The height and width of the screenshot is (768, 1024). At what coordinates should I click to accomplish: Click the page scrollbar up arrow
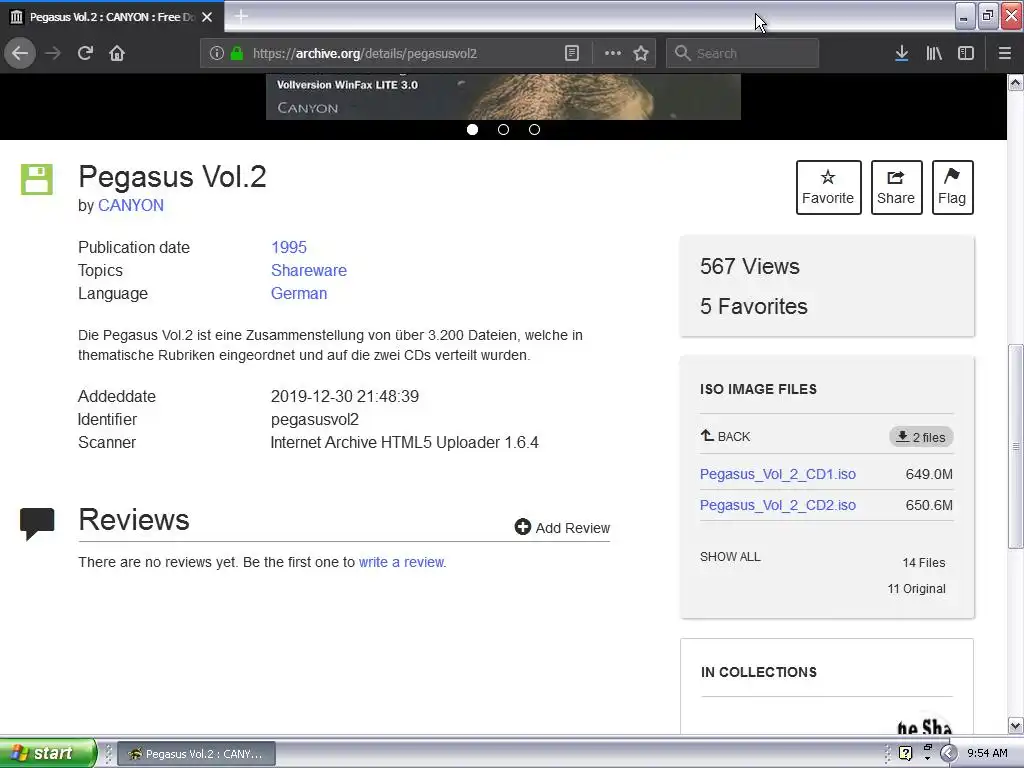point(1016,82)
